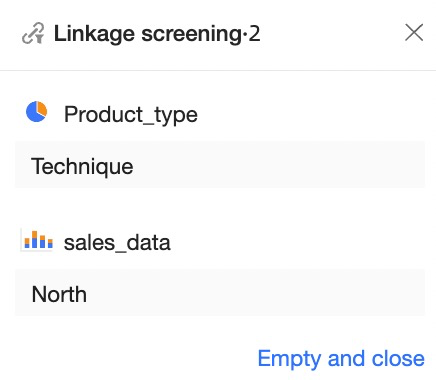Click the linkage screening chain-filter icon

(x=33, y=33)
